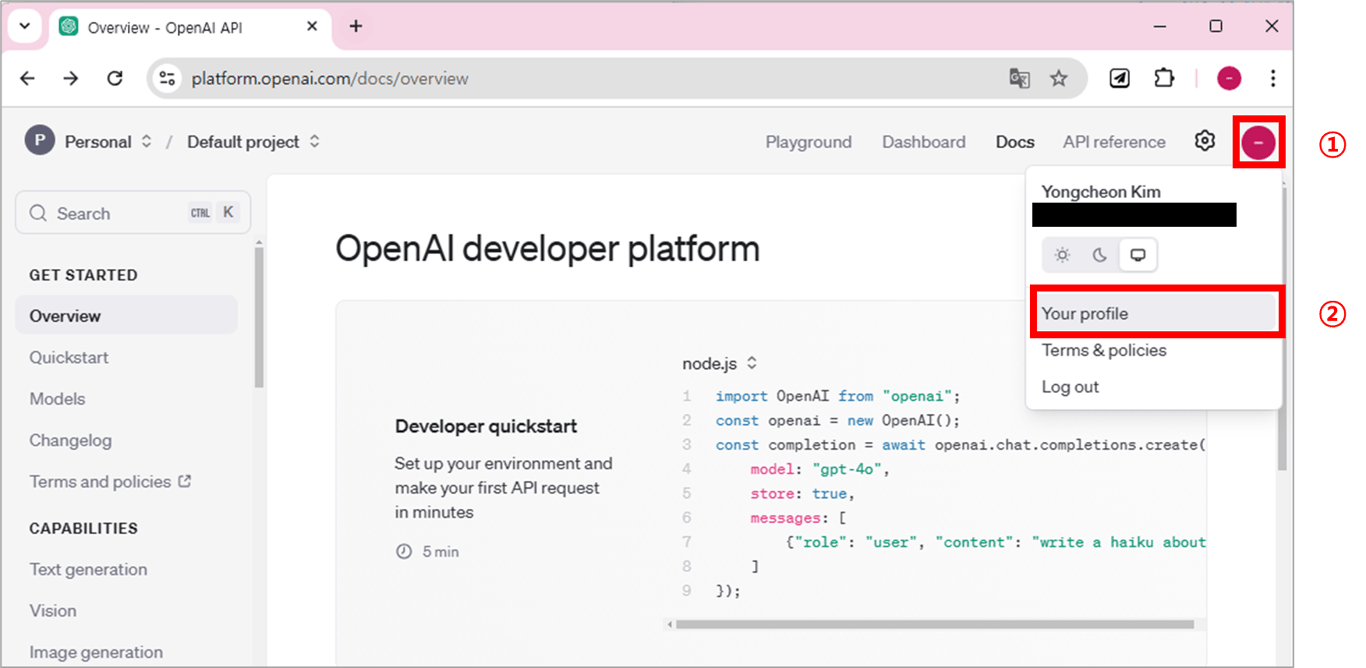The width and height of the screenshot is (1366, 668).
Task: Open the node.js language selector
Action: 720,364
